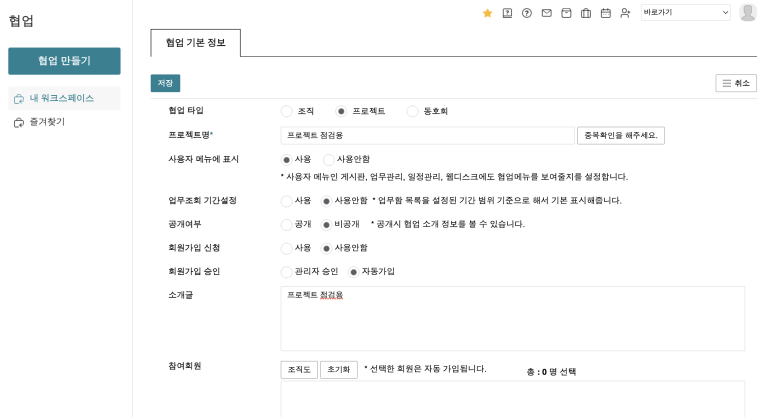Open the briefcase icon in top bar
Screen dimensions: 773x417
(586, 13)
